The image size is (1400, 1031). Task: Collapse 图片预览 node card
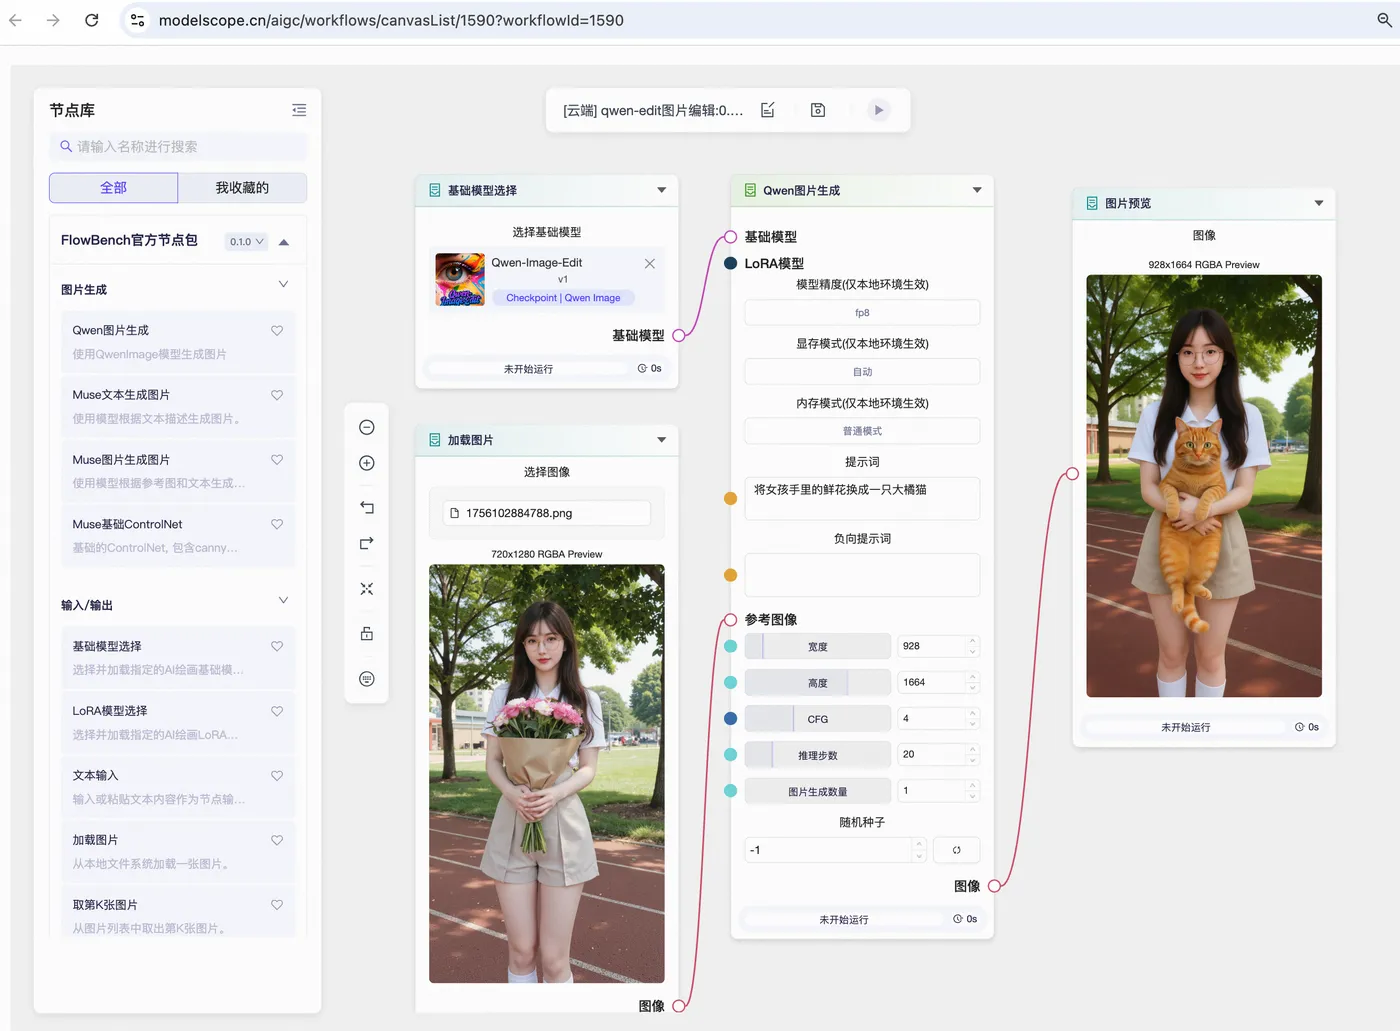[1319, 203]
